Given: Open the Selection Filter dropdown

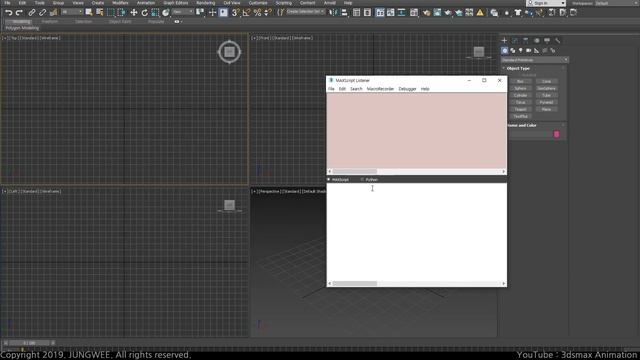Looking at the screenshot, I should coord(72,12).
